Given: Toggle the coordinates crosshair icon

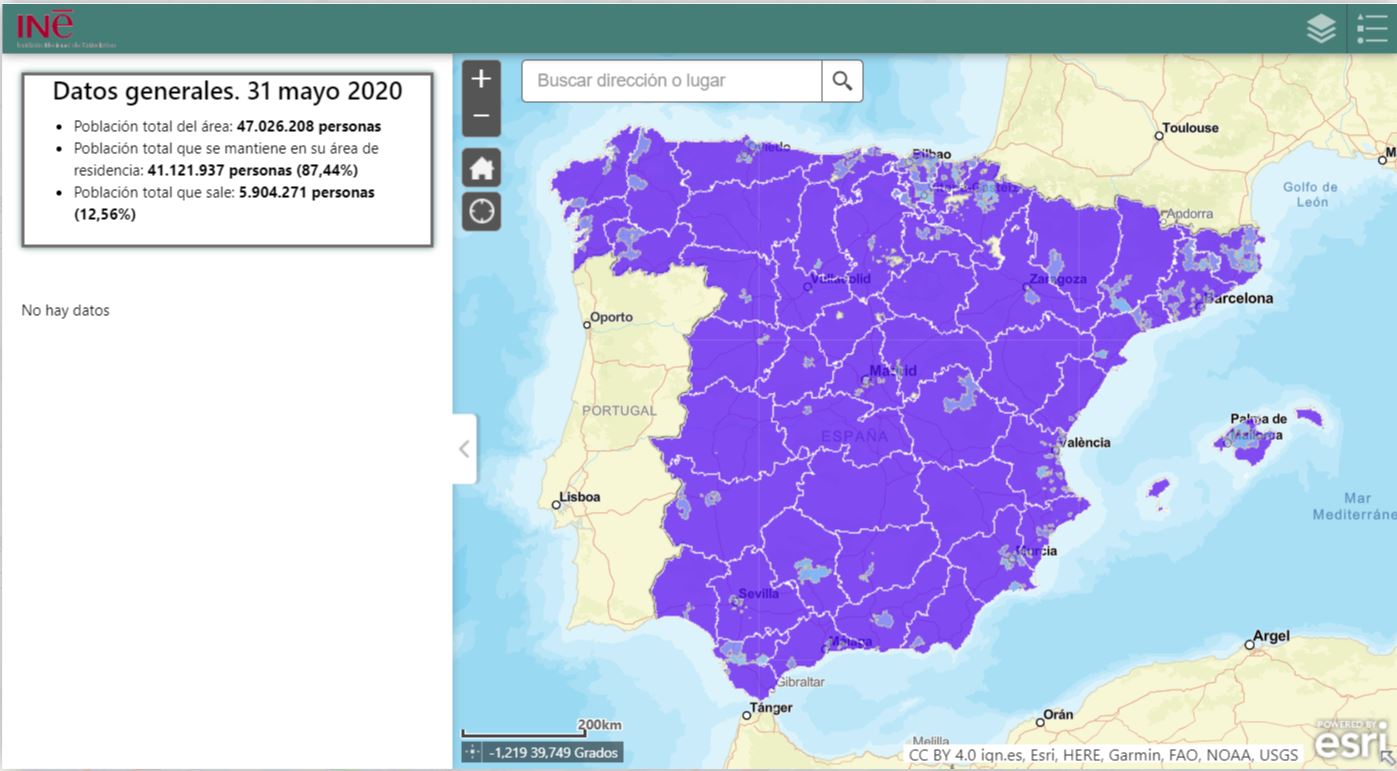Looking at the screenshot, I should (472, 752).
